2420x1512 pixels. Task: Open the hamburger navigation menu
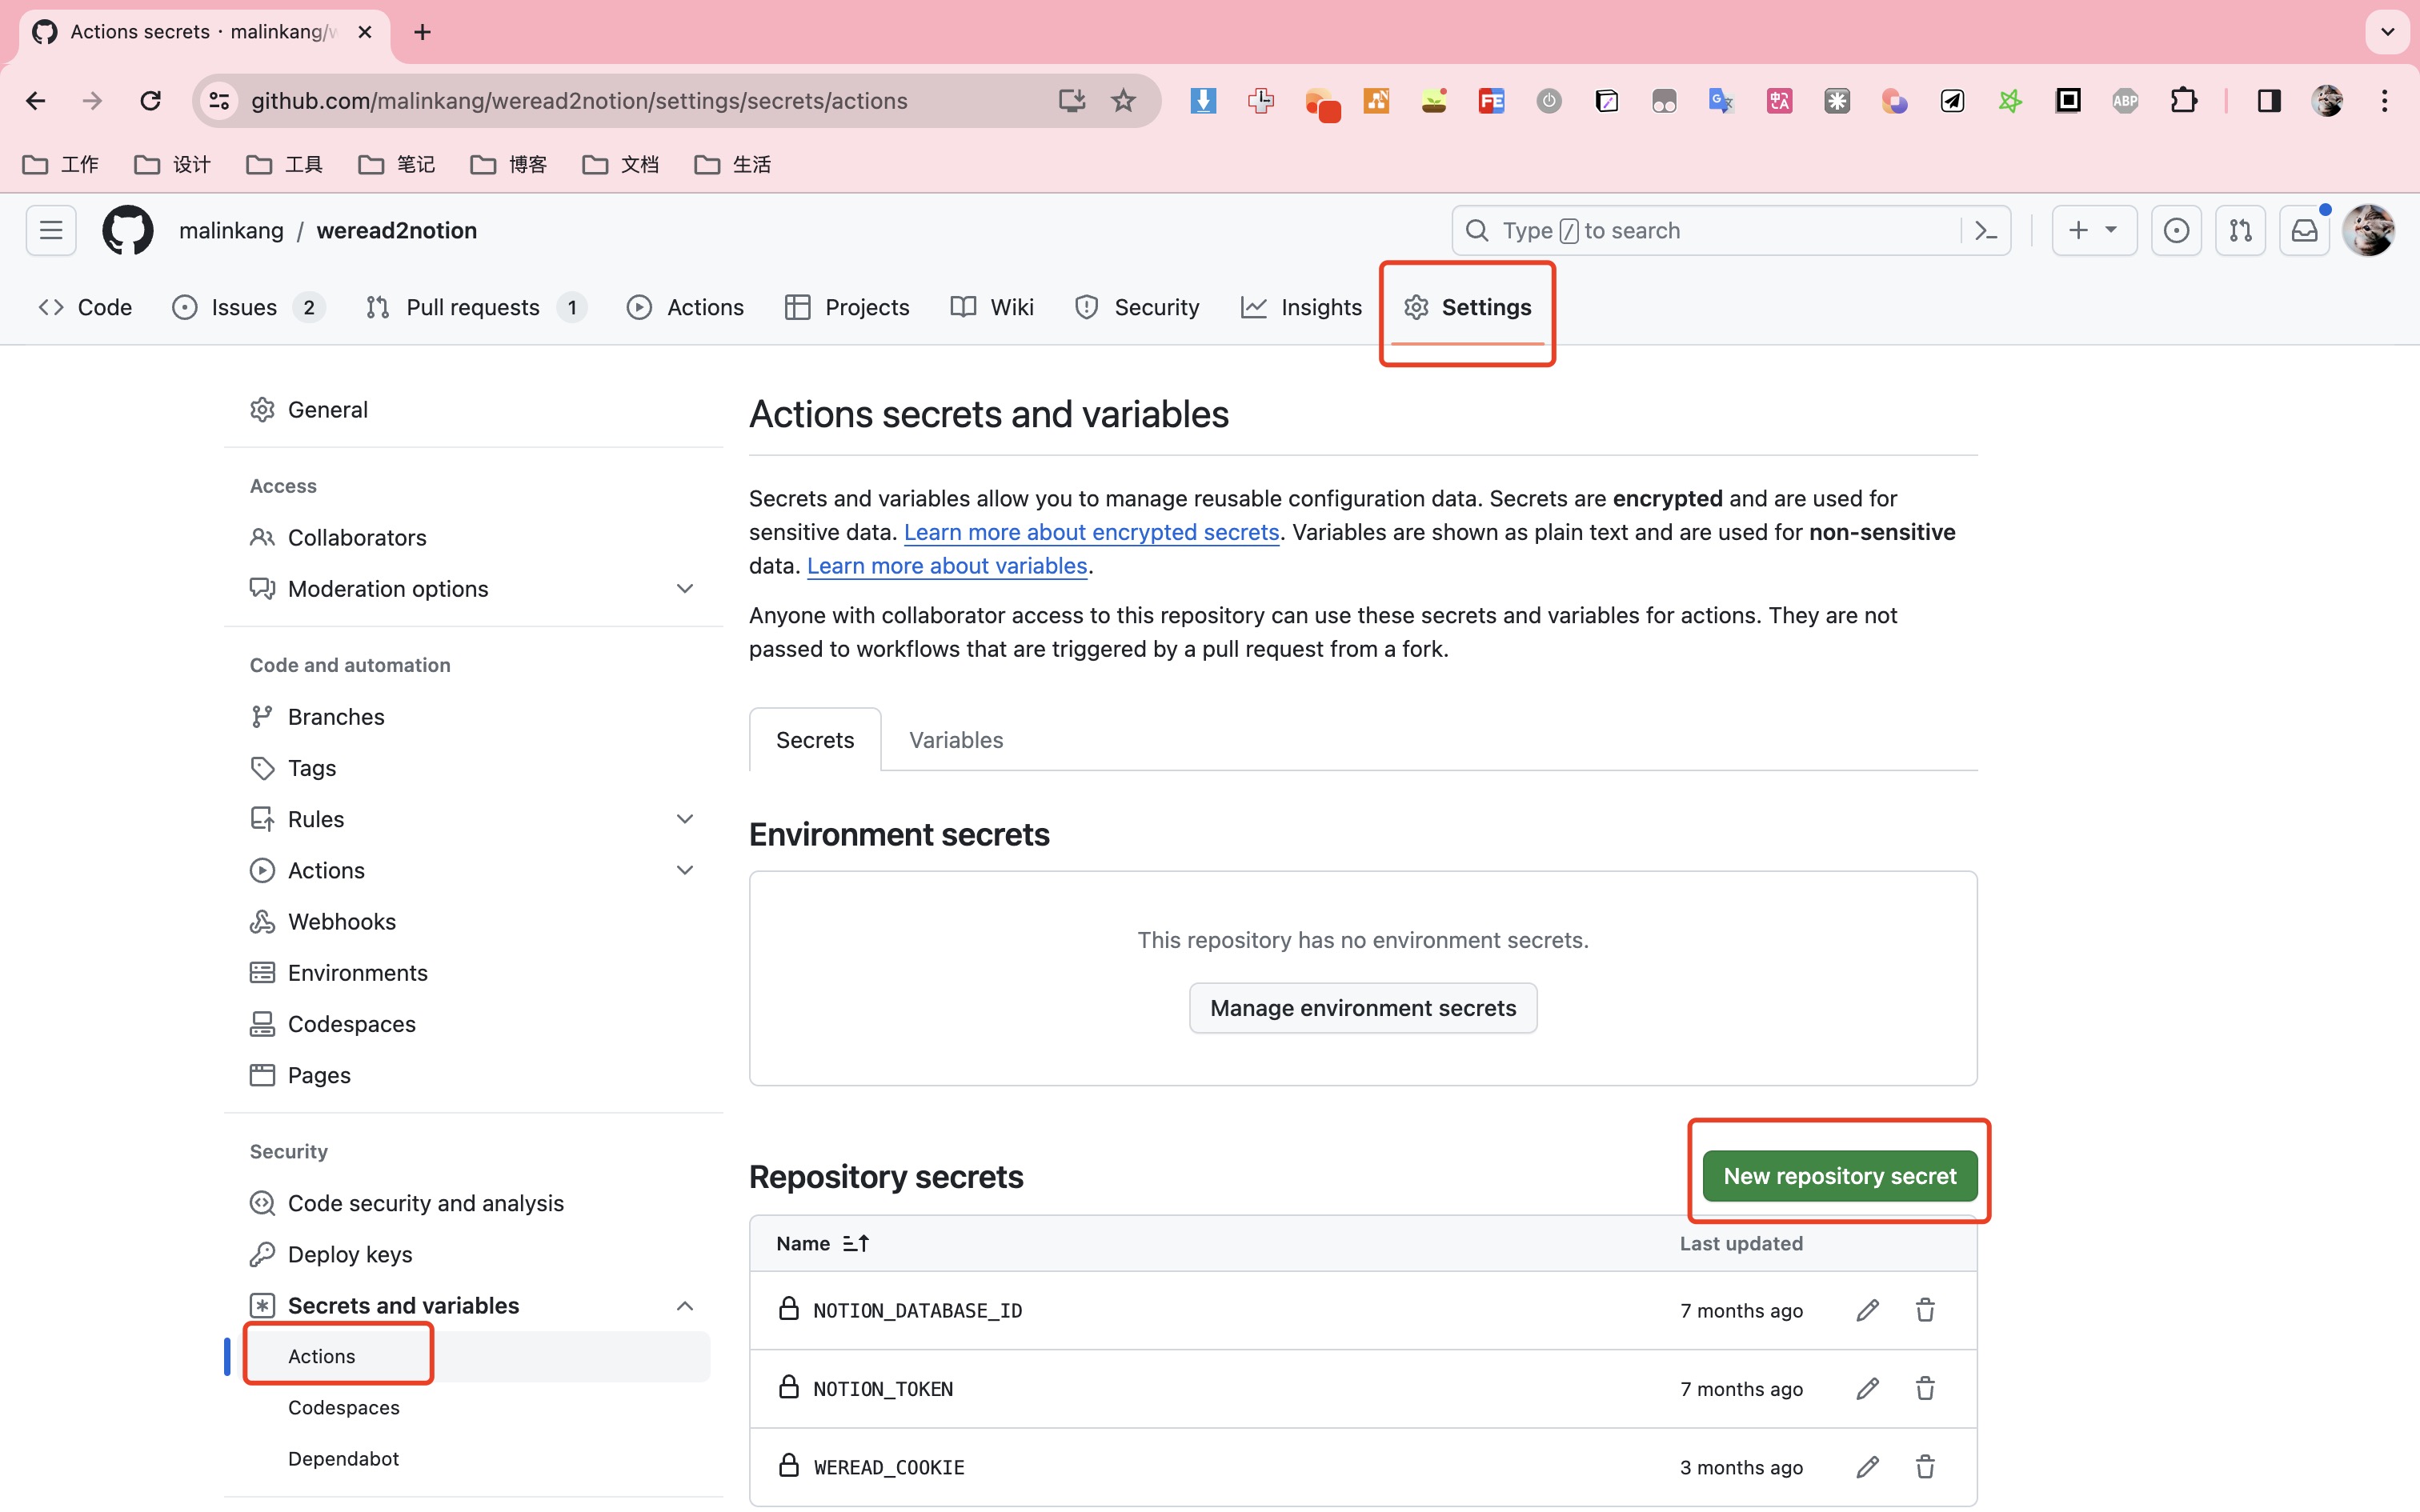tap(51, 230)
